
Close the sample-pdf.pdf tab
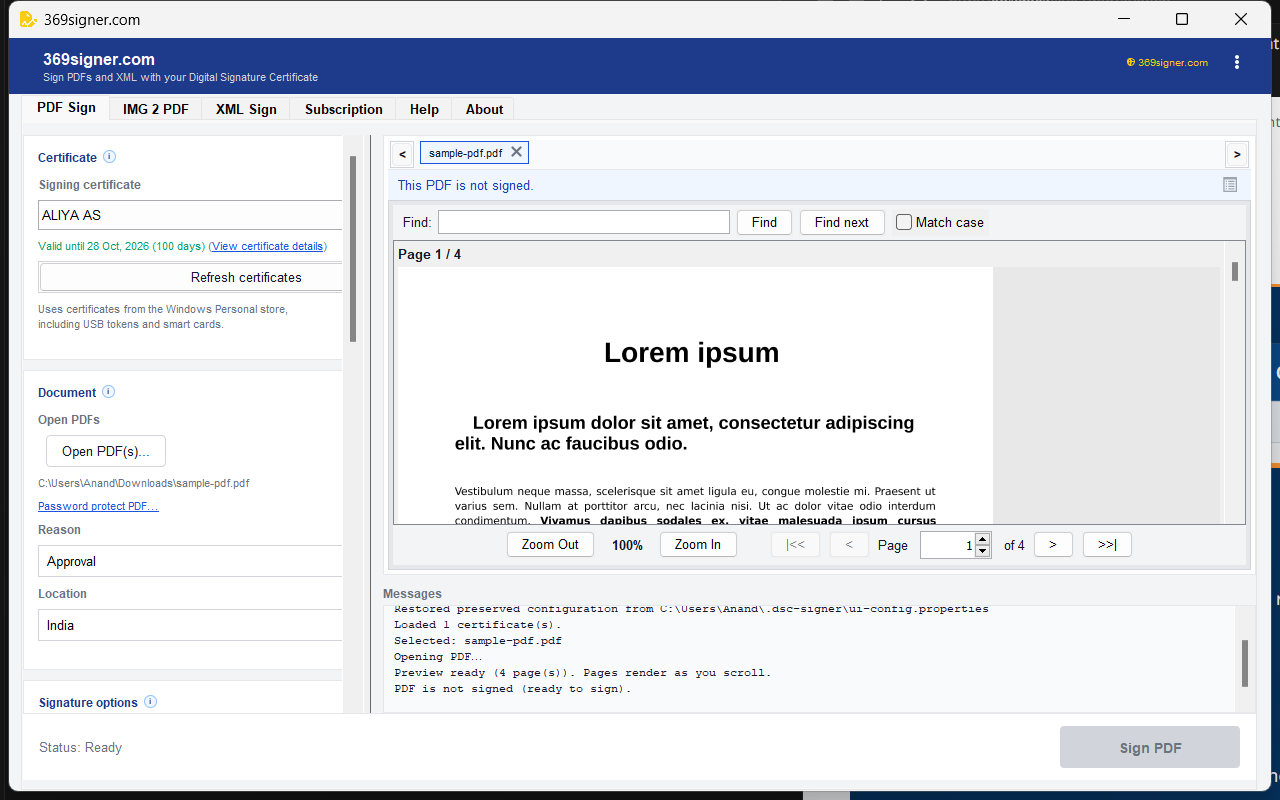(x=516, y=152)
